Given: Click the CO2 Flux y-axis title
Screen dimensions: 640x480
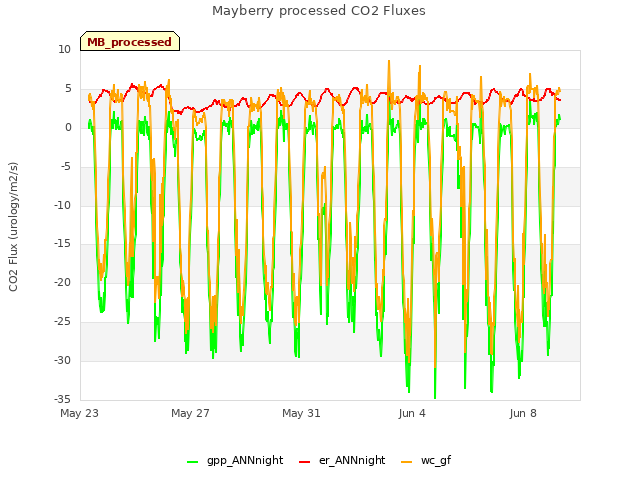Looking at the screenshot, I should 13,227.
